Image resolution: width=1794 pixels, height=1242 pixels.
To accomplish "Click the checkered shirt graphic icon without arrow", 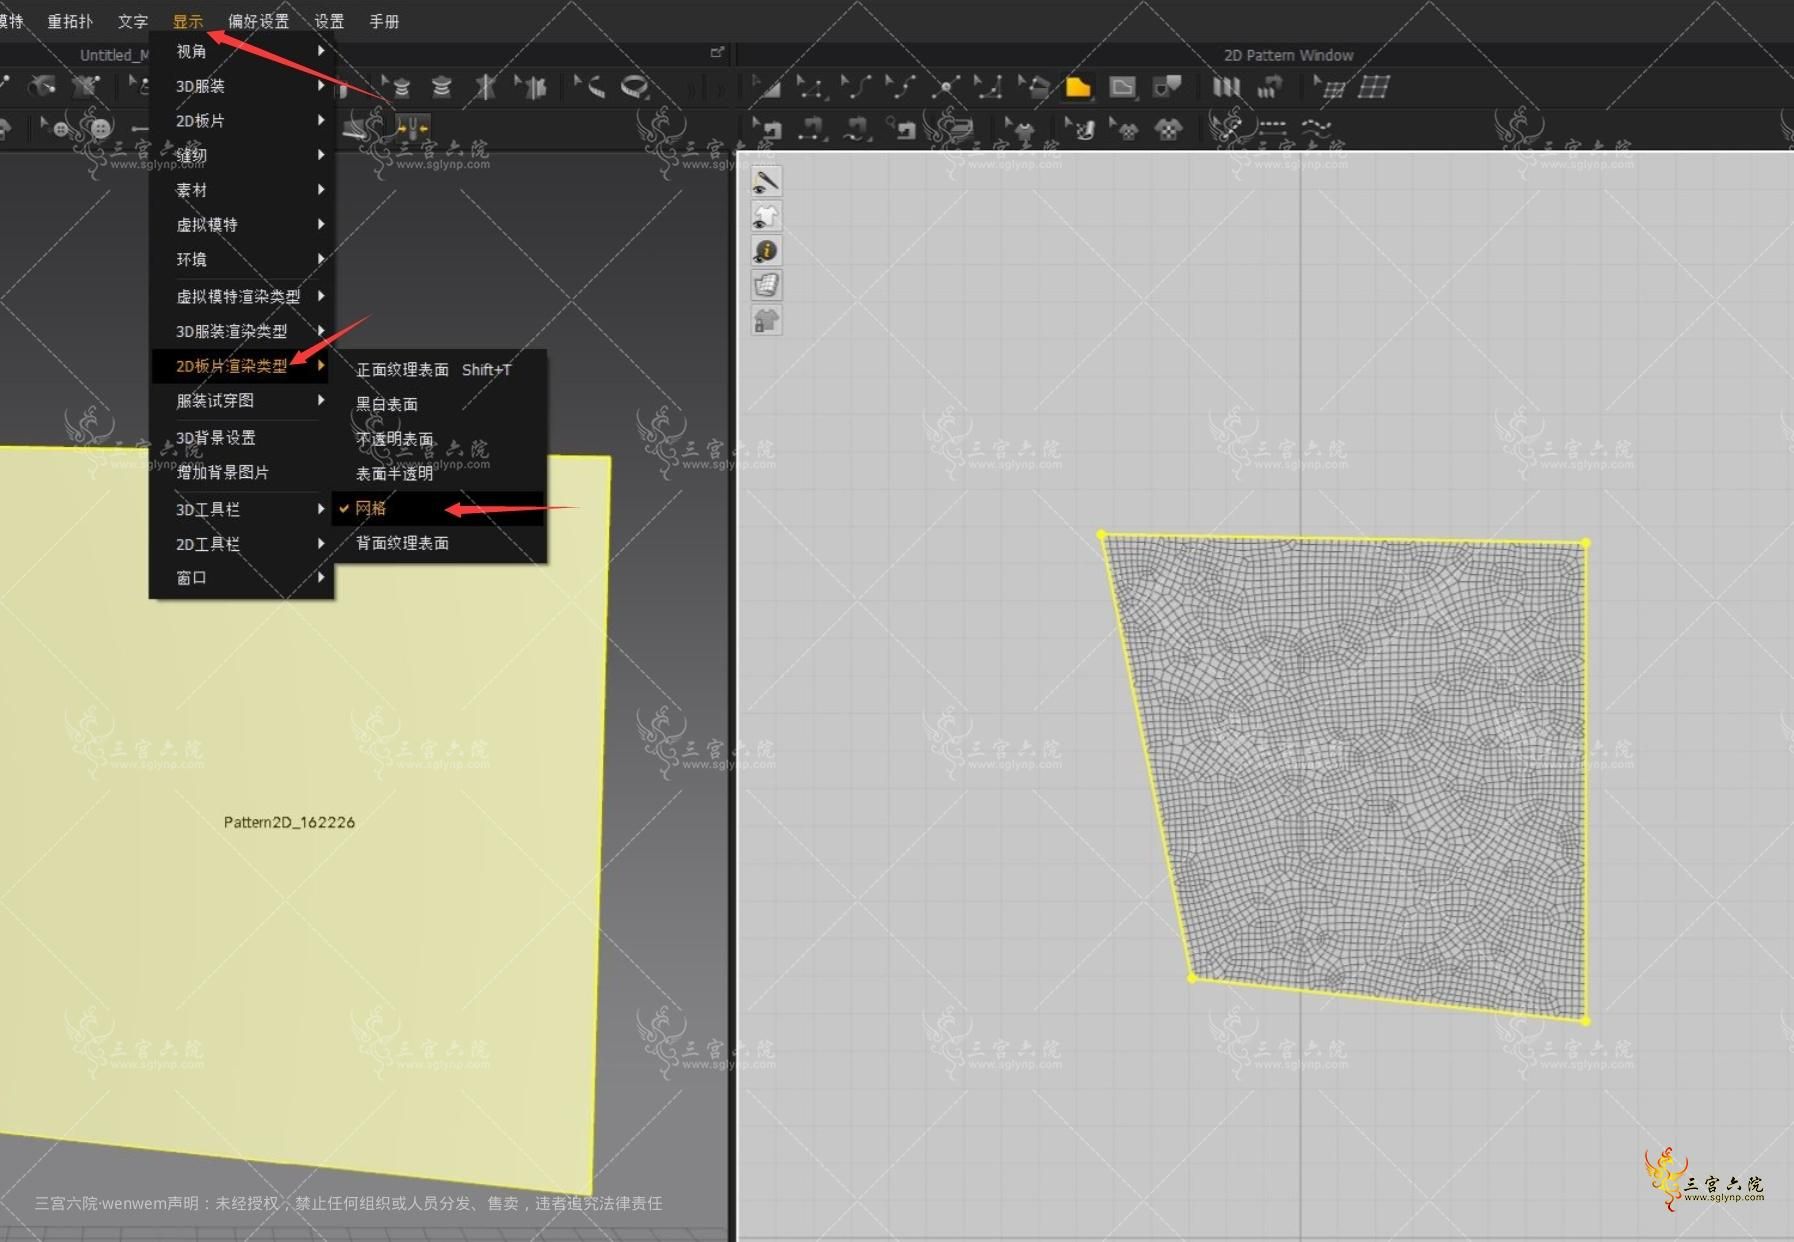I will point(1168,128).
